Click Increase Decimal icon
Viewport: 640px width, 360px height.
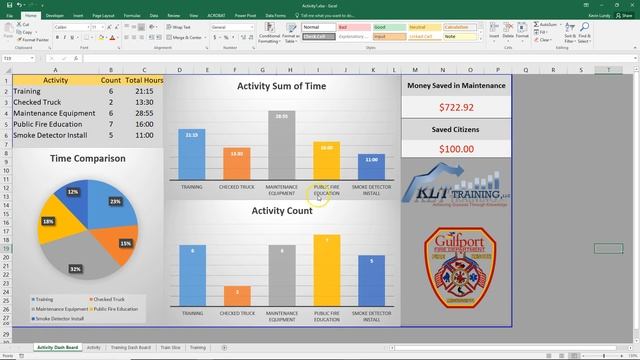pyautogui.click(x=243, y=38)
